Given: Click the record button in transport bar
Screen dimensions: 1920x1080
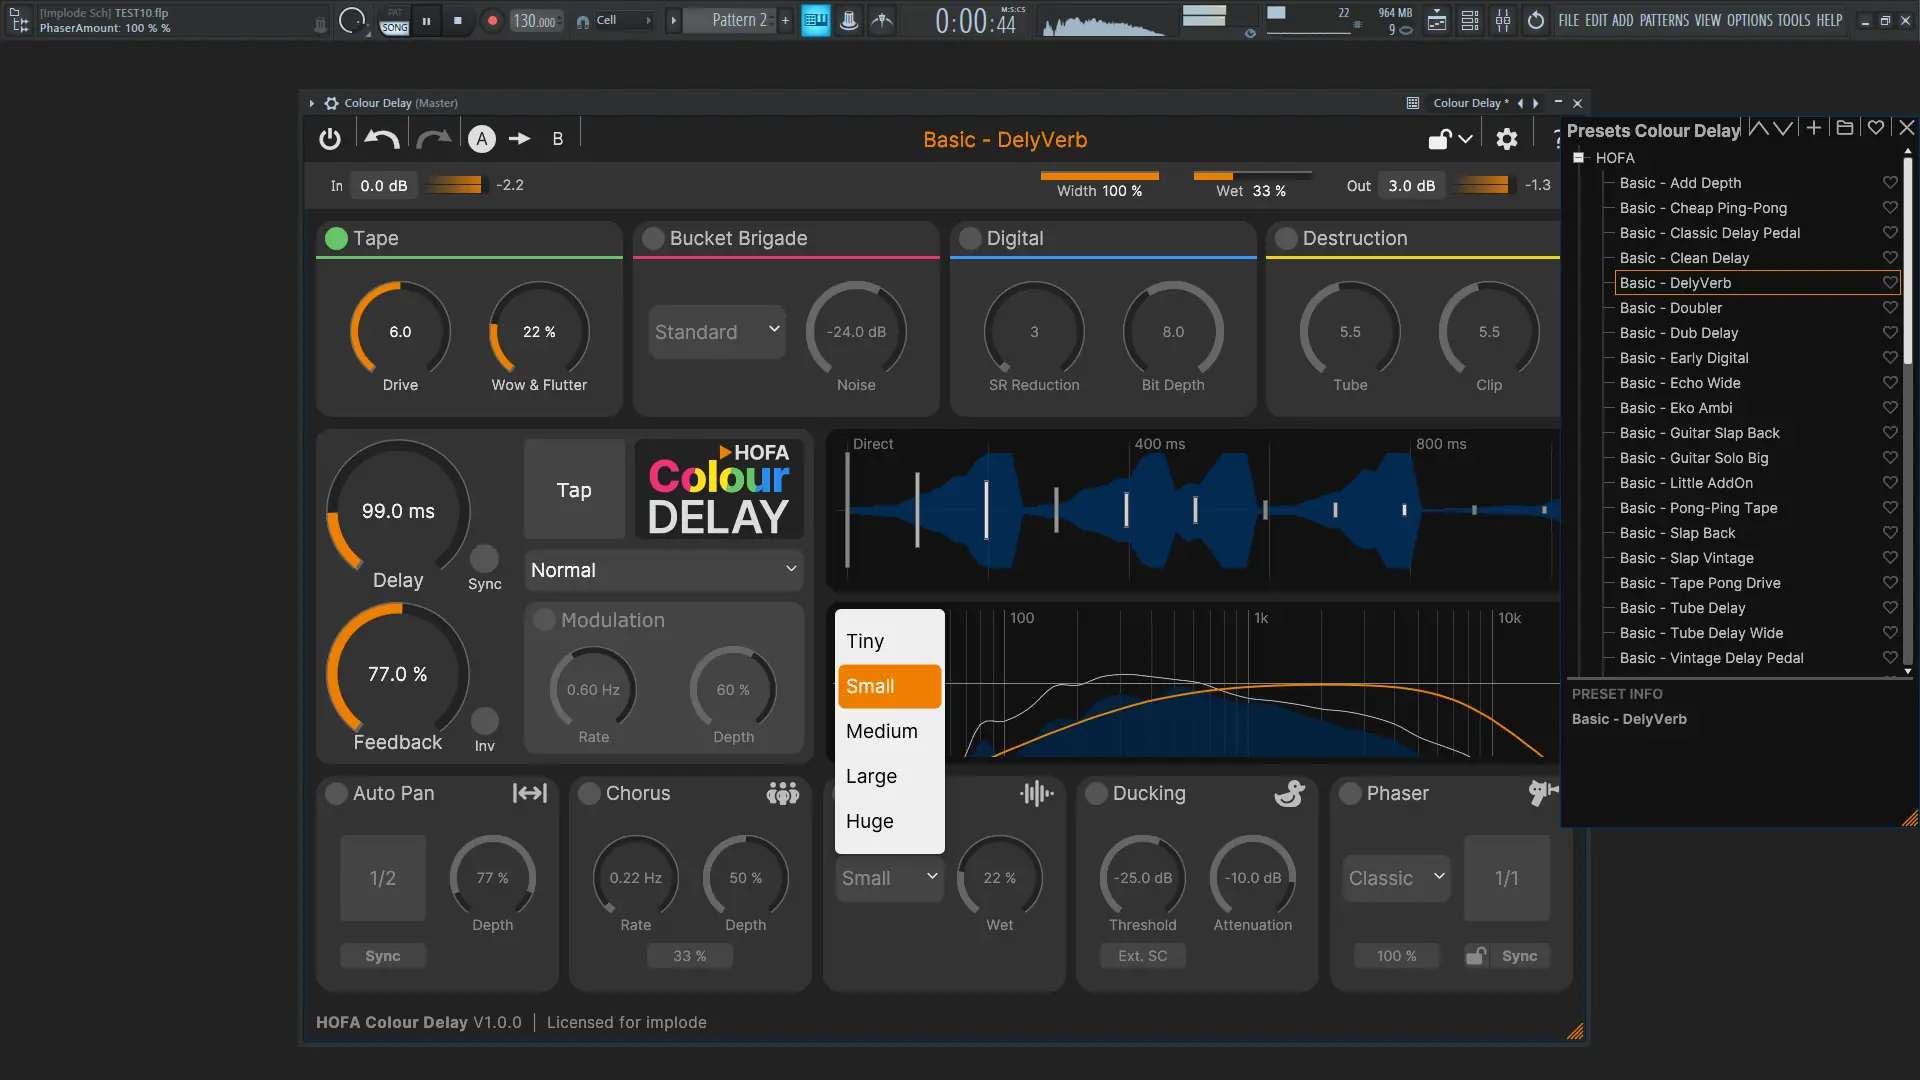Looking at the screenshot, I should point(492,20).
